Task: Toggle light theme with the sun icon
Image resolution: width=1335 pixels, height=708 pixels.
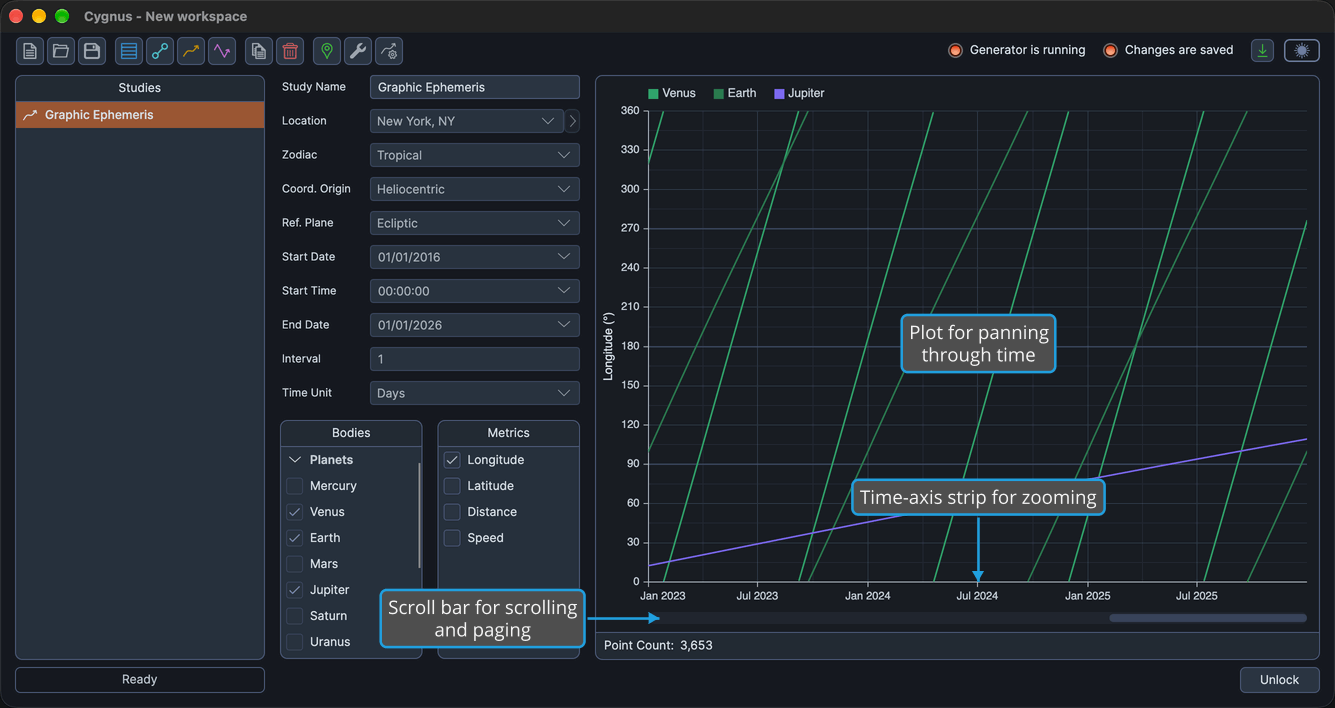Action: tap(1302, 51)
